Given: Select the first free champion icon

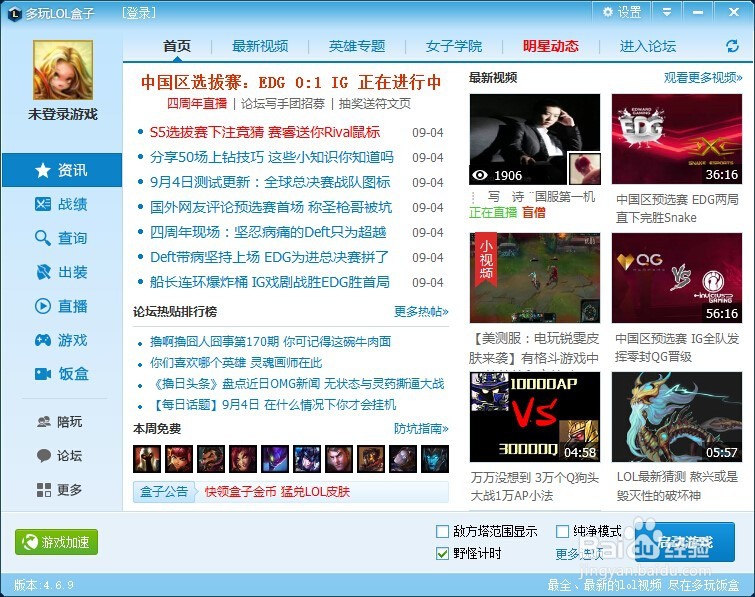Looking at the screenshot, I should [x=147, y=459].
